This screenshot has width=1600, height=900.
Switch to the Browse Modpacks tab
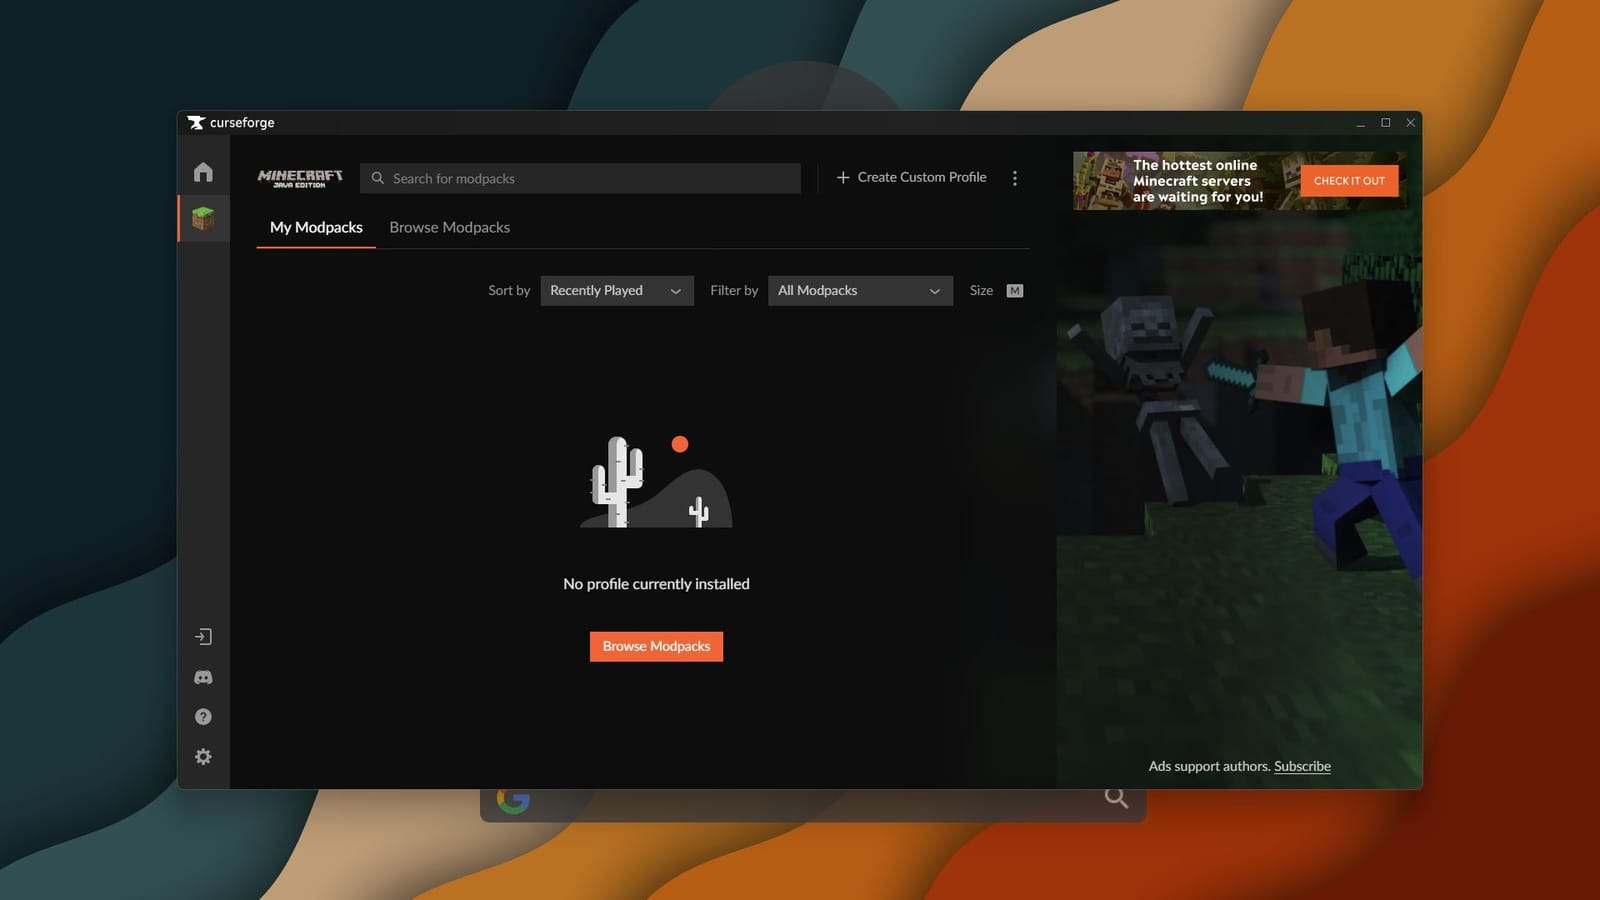point(449,227)
